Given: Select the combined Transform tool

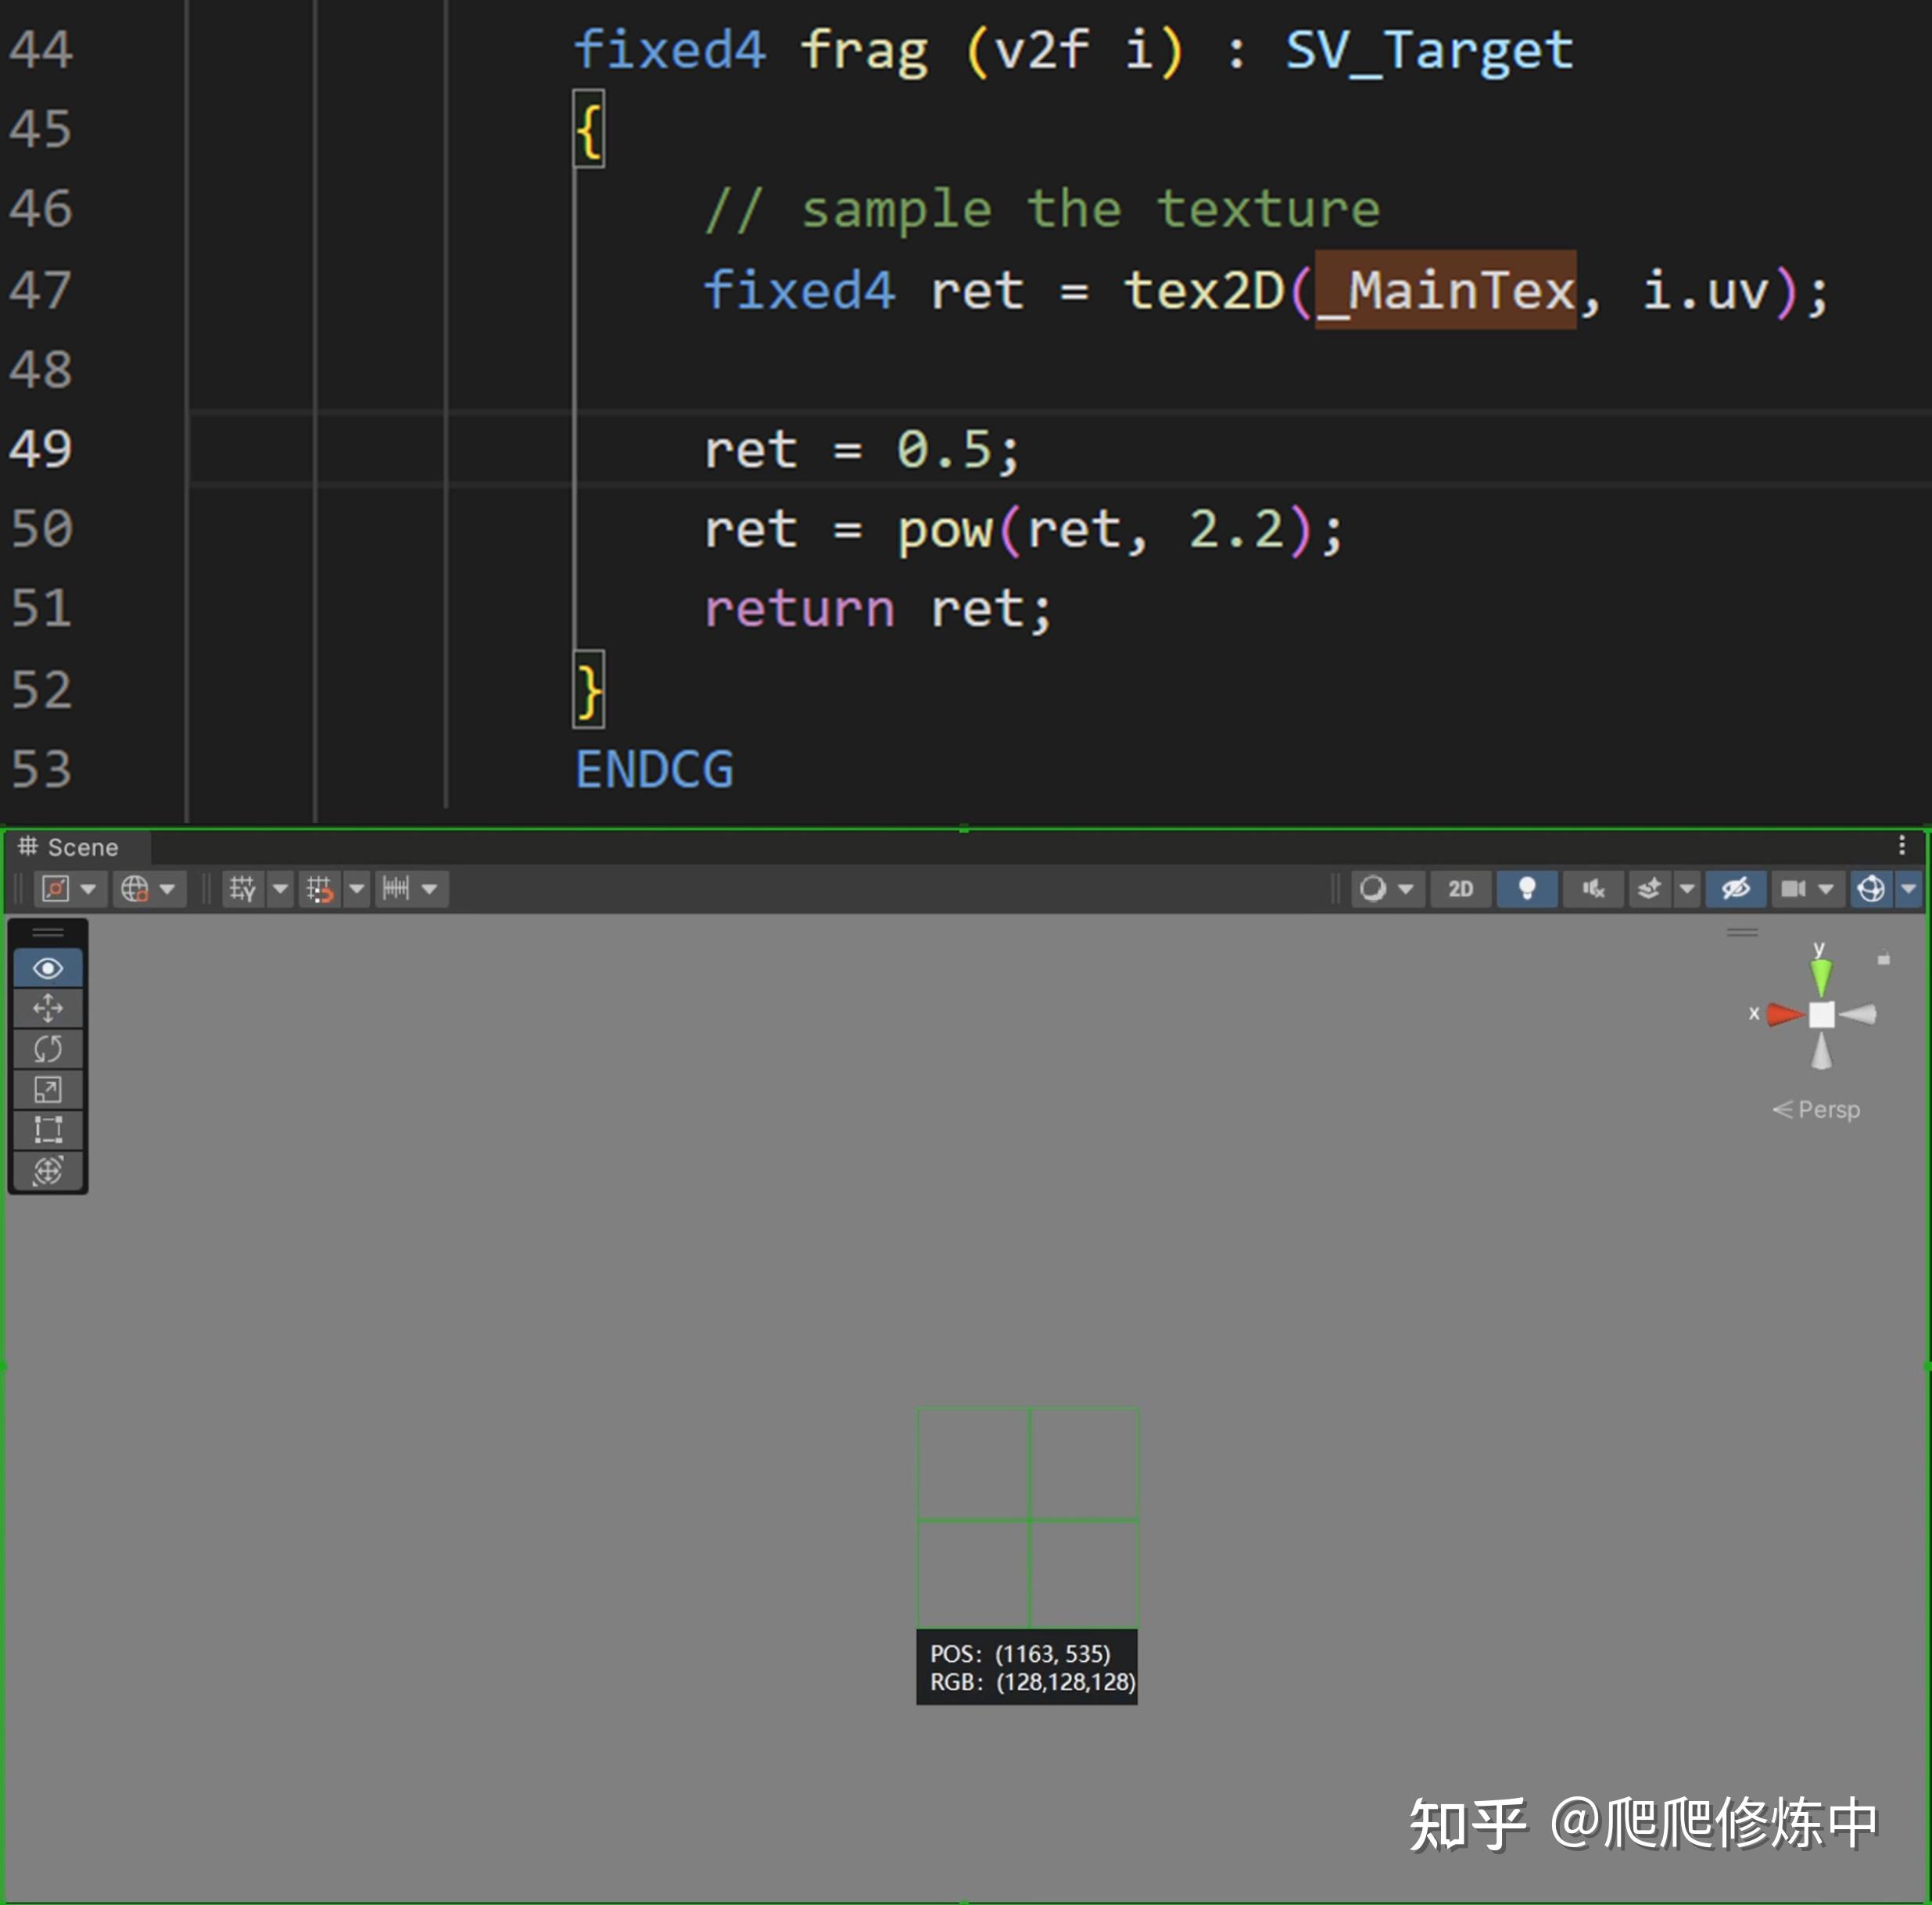Looking at the screenshot, I should point(48,1170).
